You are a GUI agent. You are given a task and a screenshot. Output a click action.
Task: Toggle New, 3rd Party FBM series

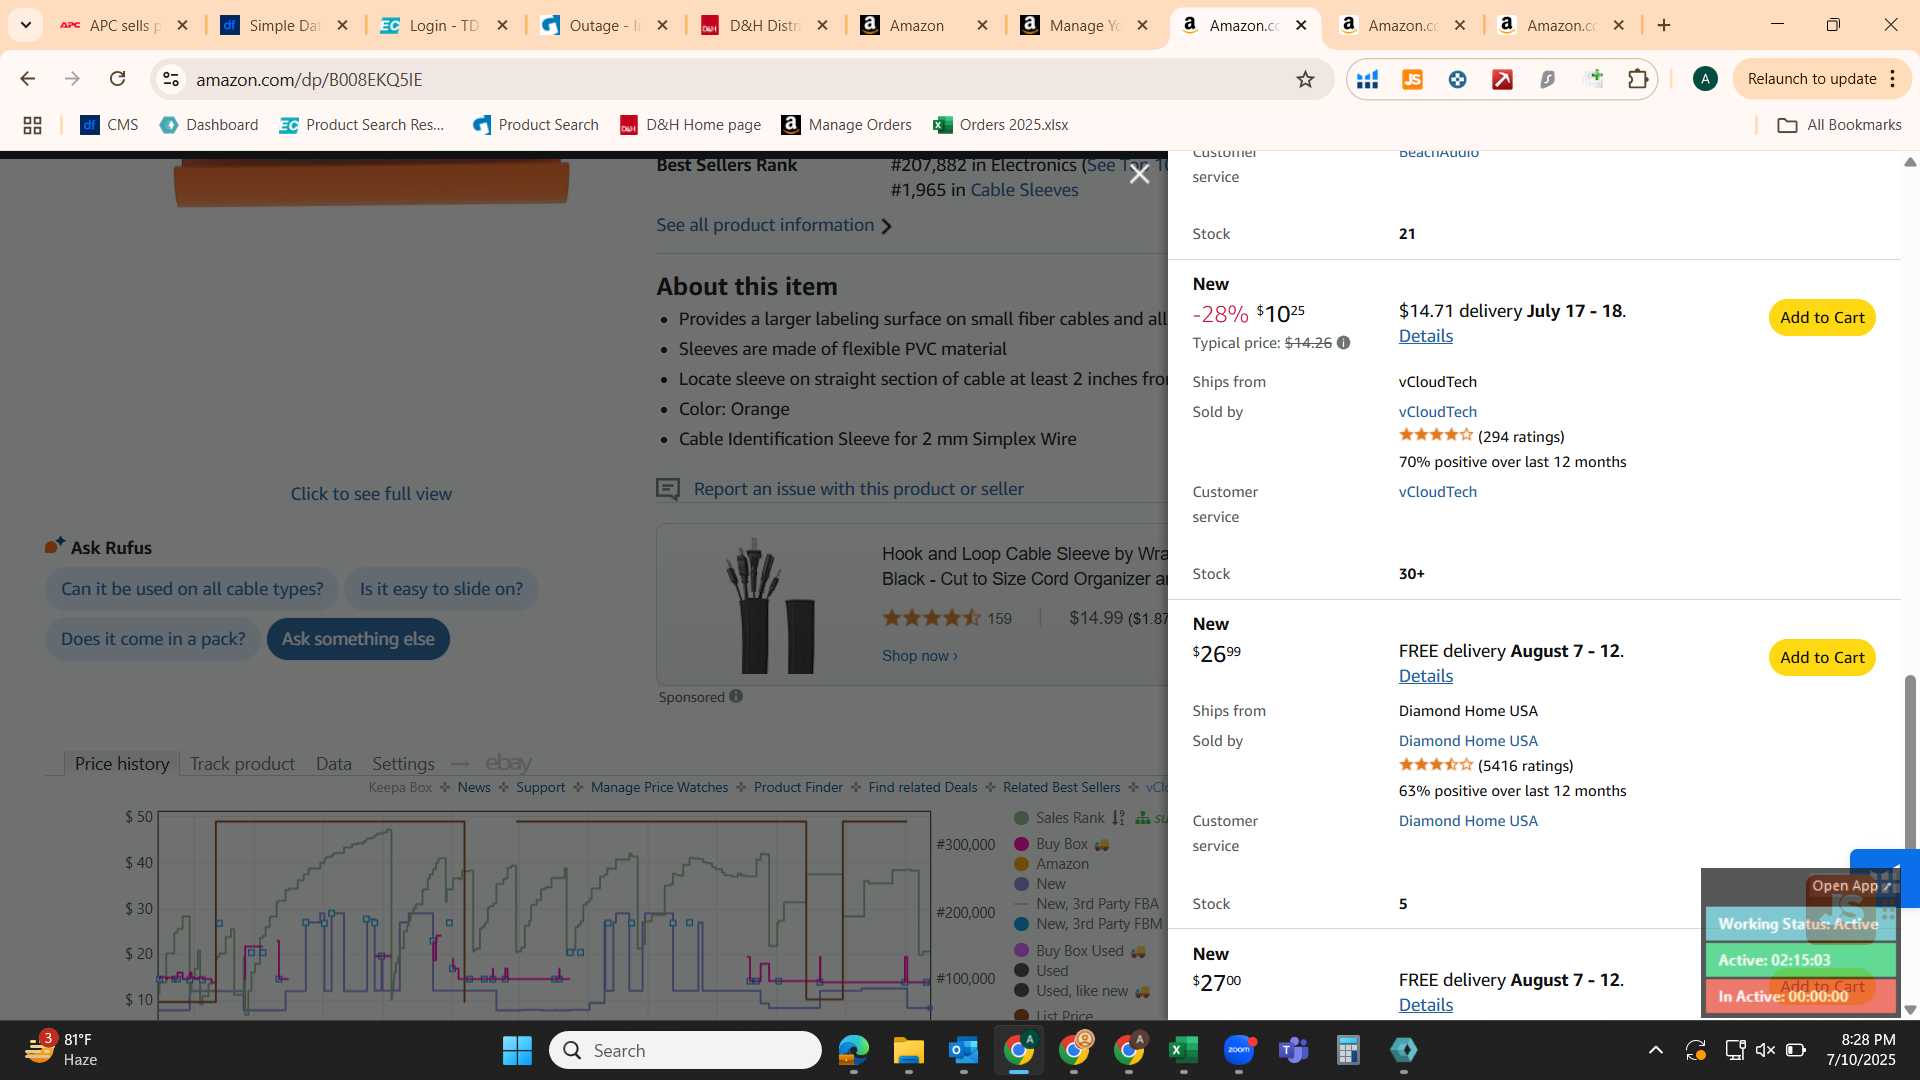pyautogui.click(x=1088, y=925)
